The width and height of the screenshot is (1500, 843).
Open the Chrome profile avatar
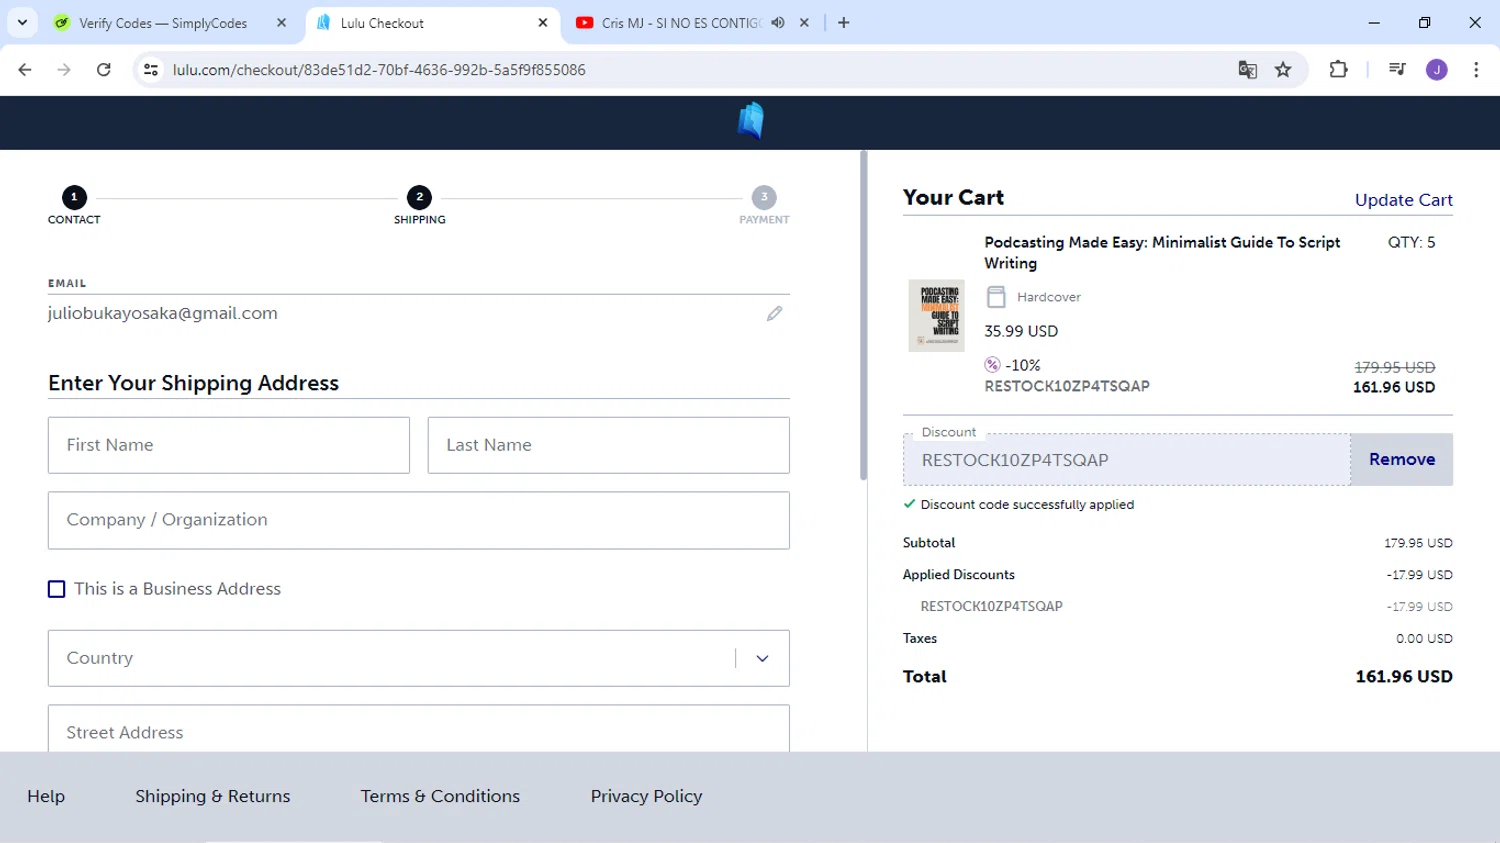click(1437, 70)
